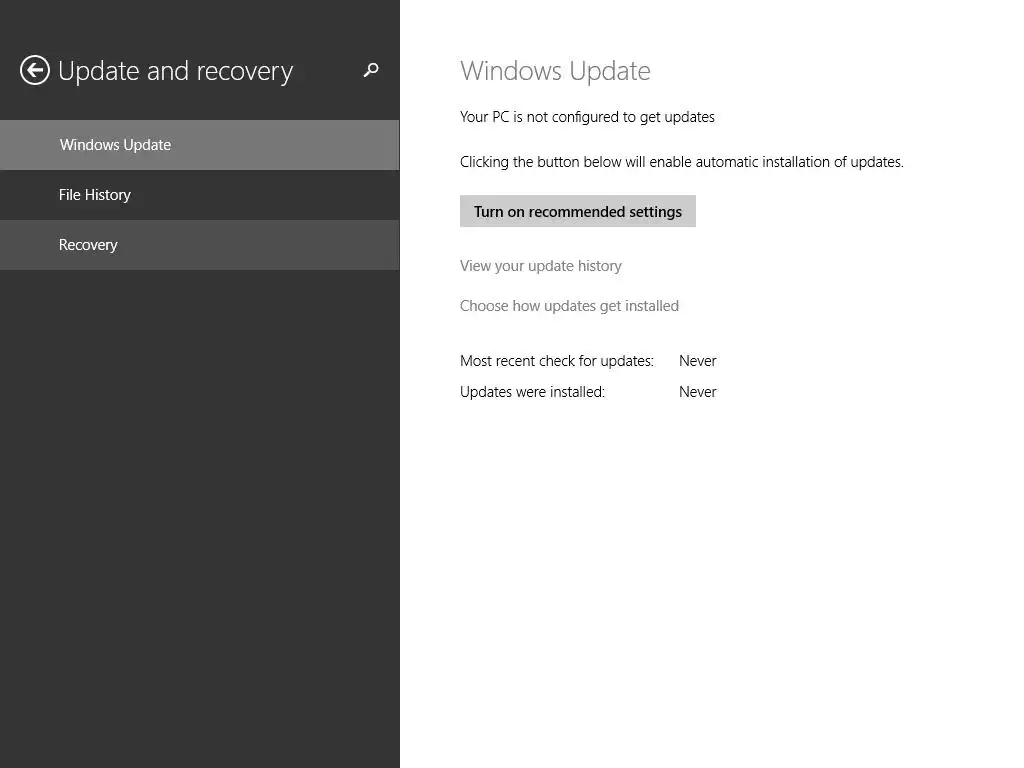
Task: Click the 'Clicking the button below' description
Action: tap(682, 162)
